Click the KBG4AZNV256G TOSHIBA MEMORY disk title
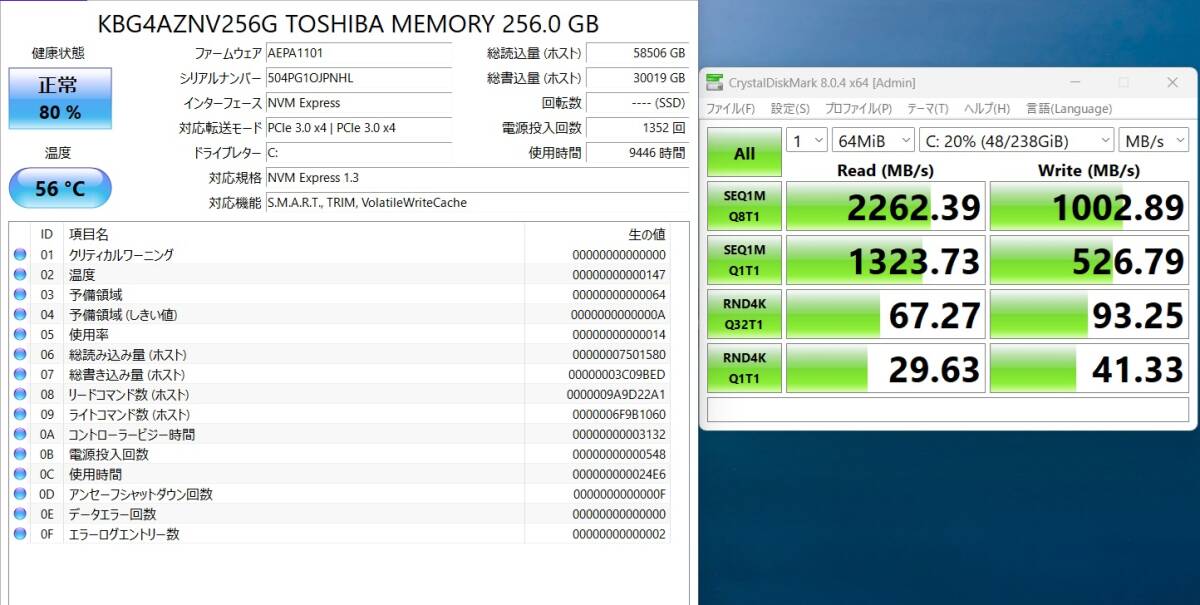This screenshot has height=605, width=1200. (348, 22)
